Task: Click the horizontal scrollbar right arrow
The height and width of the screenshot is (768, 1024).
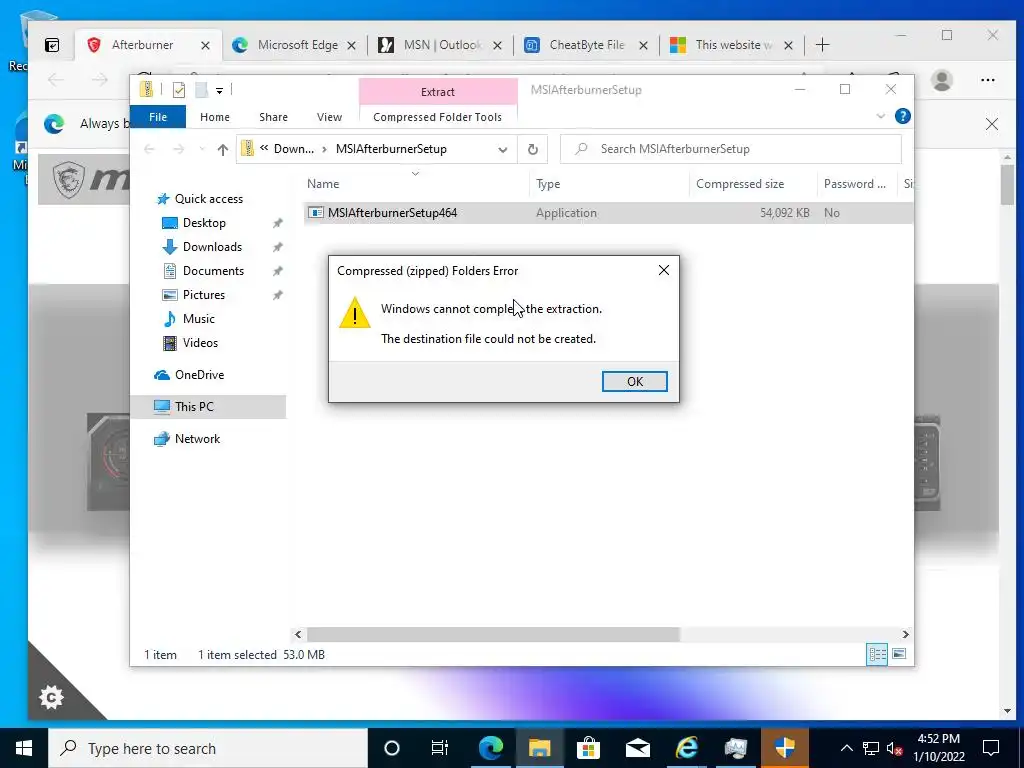Action: click(905, 634)
